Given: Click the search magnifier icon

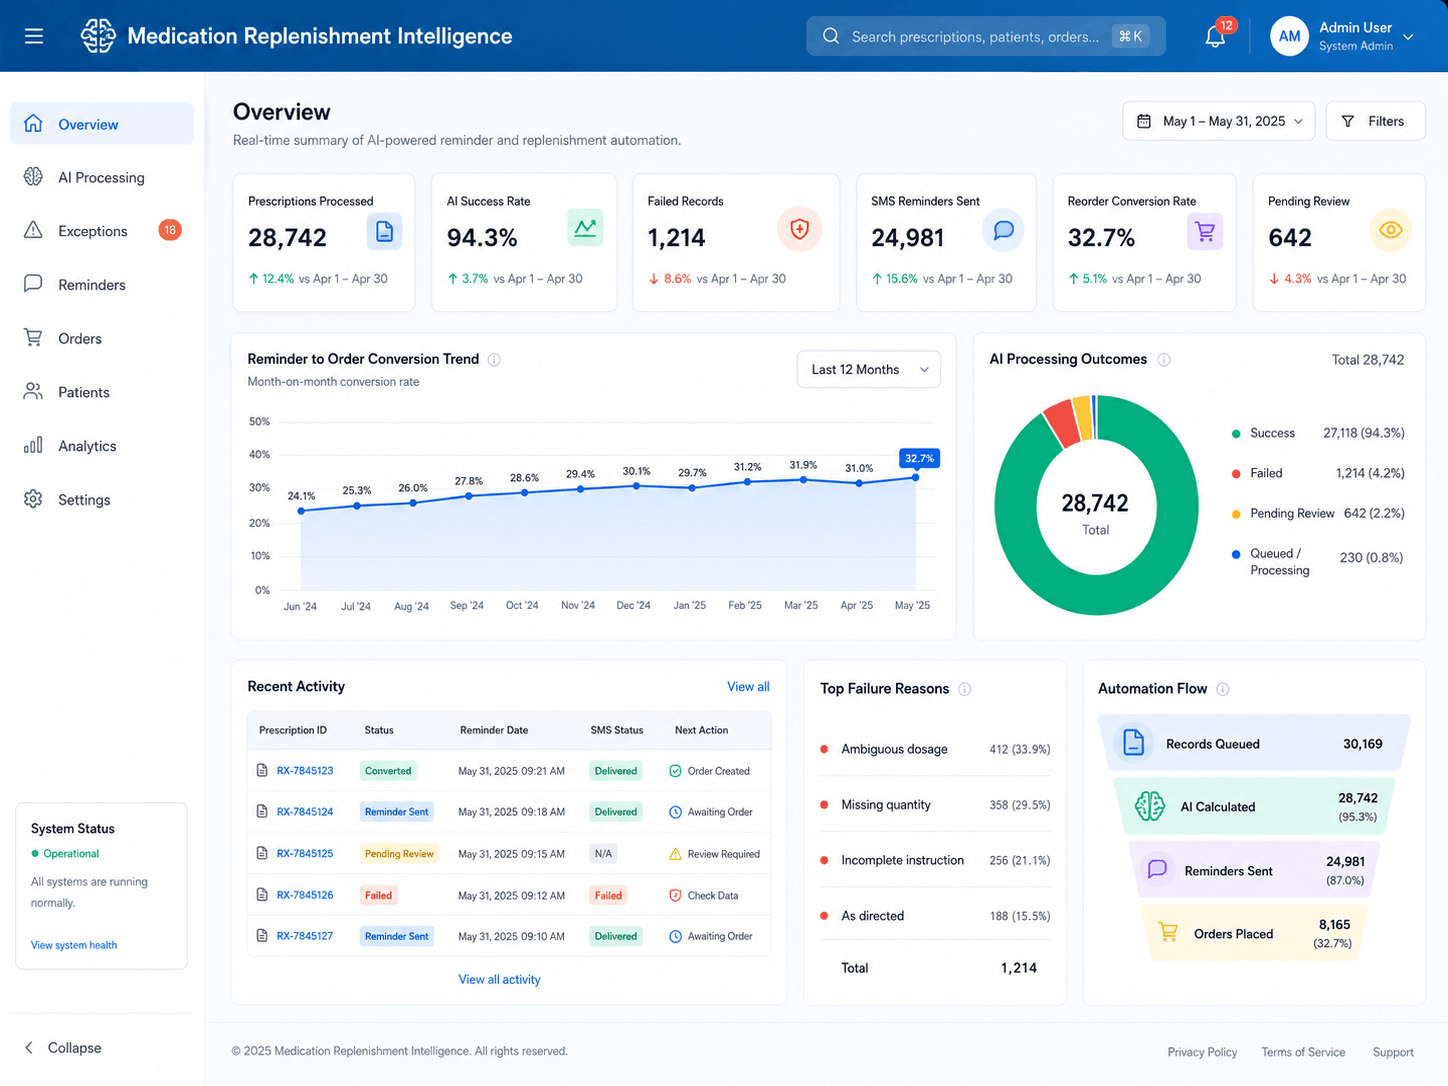Looking at the screenshot, I should coord(831,36).
